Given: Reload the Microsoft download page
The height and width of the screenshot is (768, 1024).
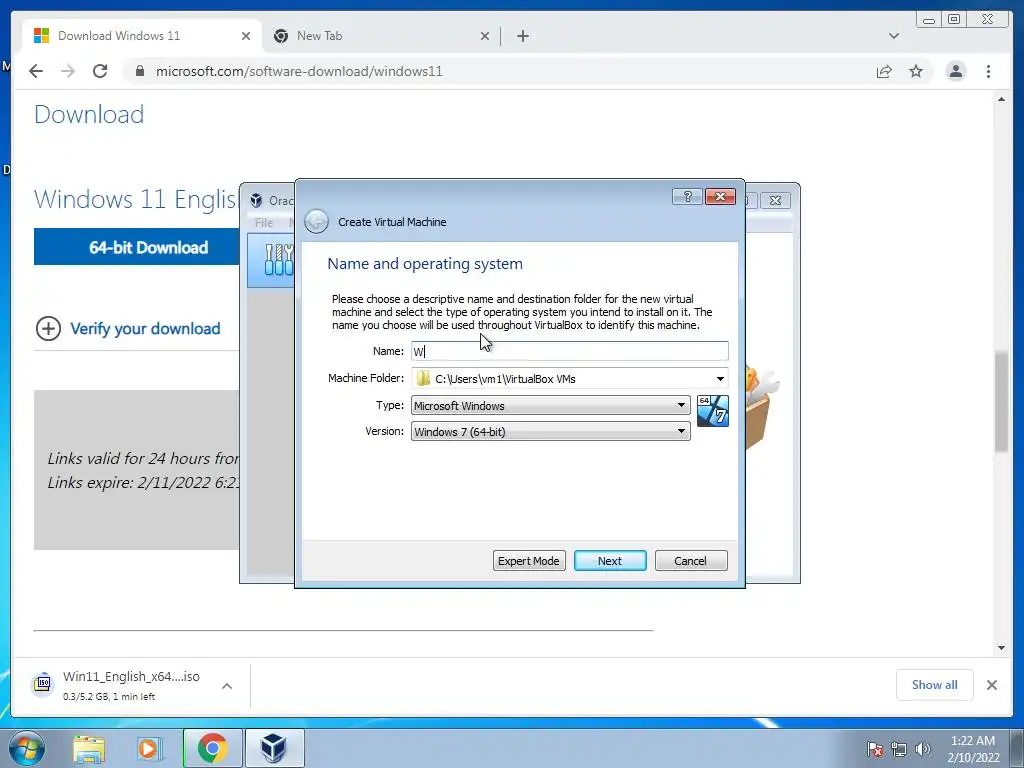Looking at the screenshot, I should (x=100, y=71).
